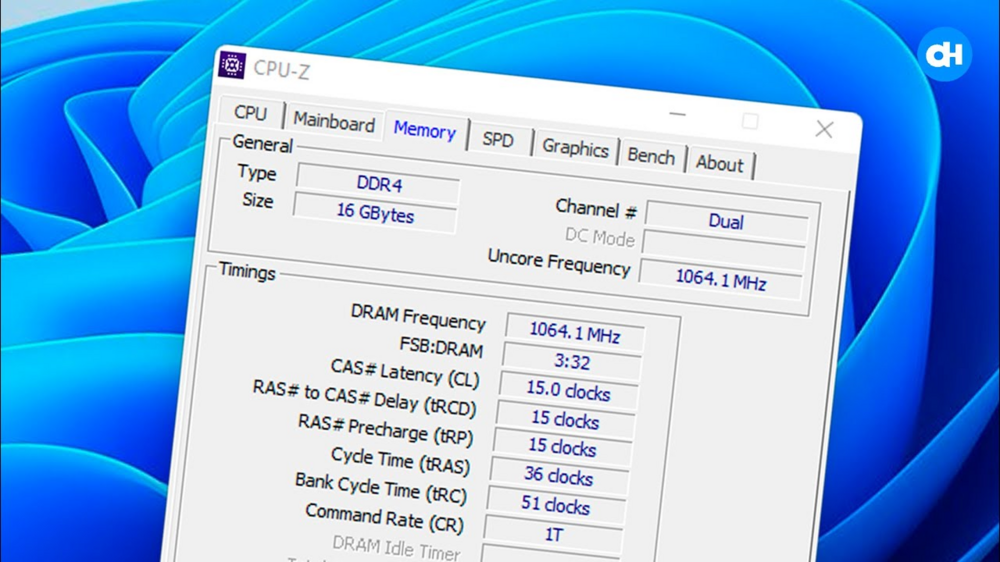Switch to the Bench tab
This screenshot has height=562, width=1000.
point(651,156)
